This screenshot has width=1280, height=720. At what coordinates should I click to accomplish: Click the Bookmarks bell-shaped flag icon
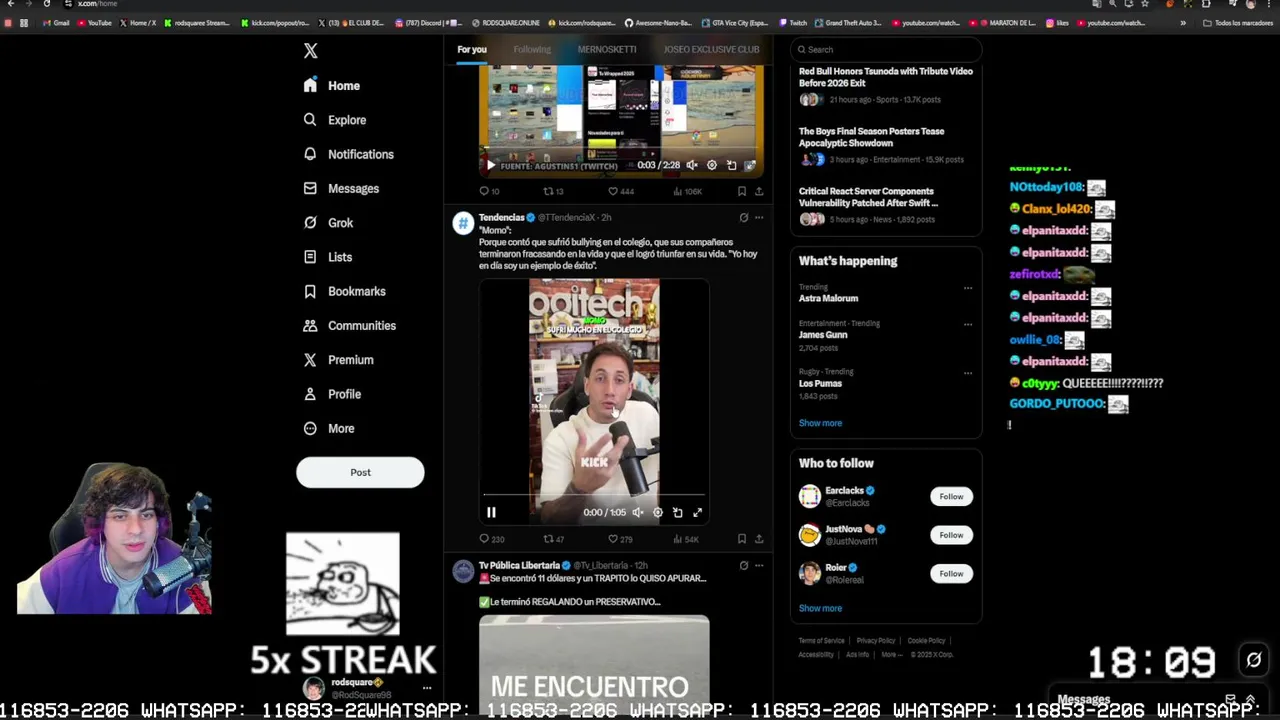pos(310,291)
